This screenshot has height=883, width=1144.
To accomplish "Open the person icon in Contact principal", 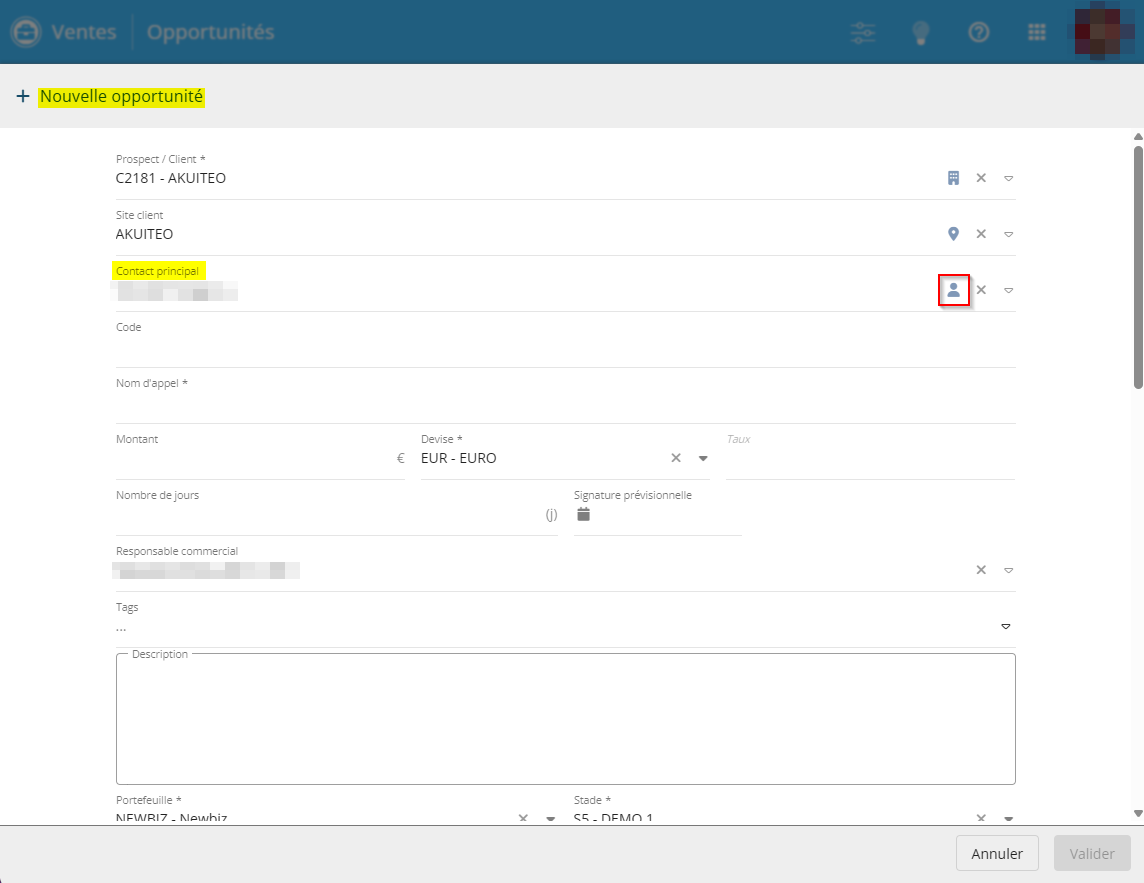I will (953, 290).
